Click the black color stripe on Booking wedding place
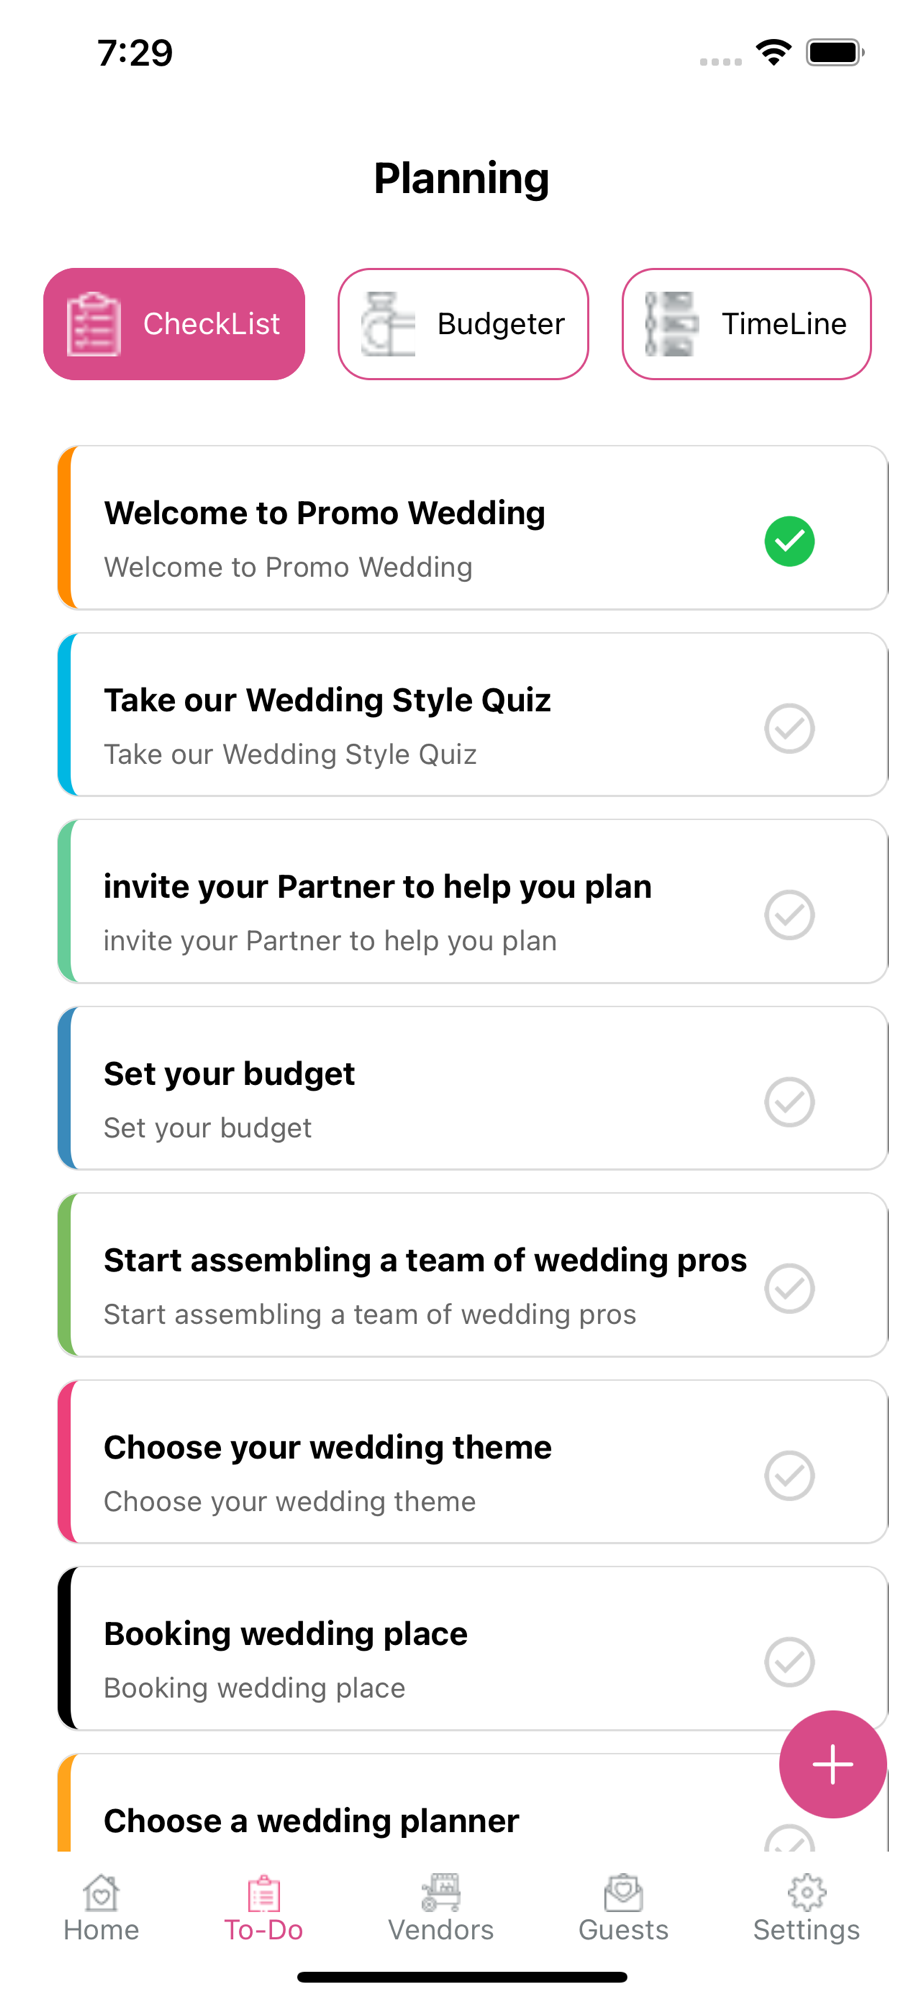This screenshot has width=924, height=2000. point(66,1648)
